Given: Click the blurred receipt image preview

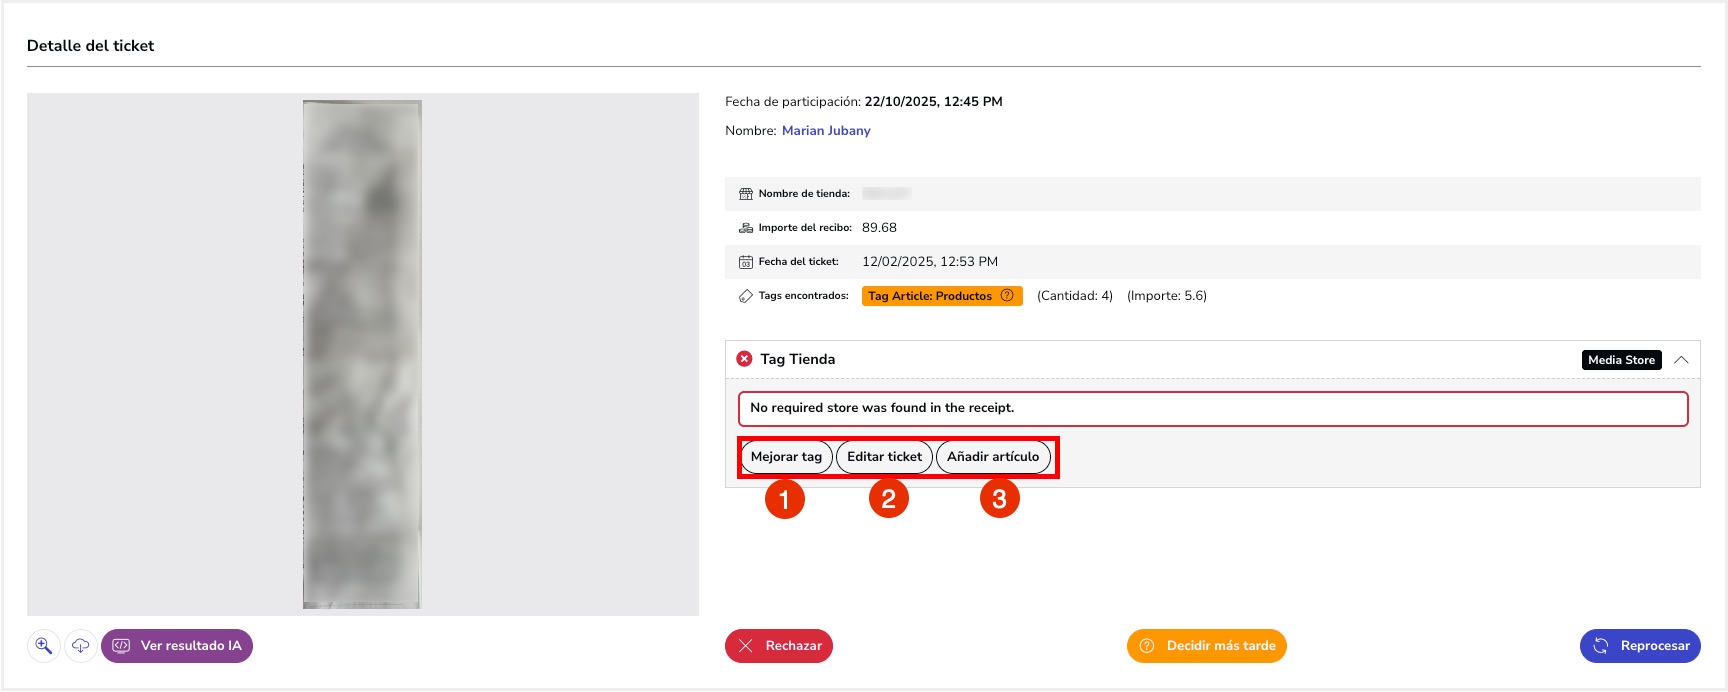Looking at the screenshot, I should [362, 354].
